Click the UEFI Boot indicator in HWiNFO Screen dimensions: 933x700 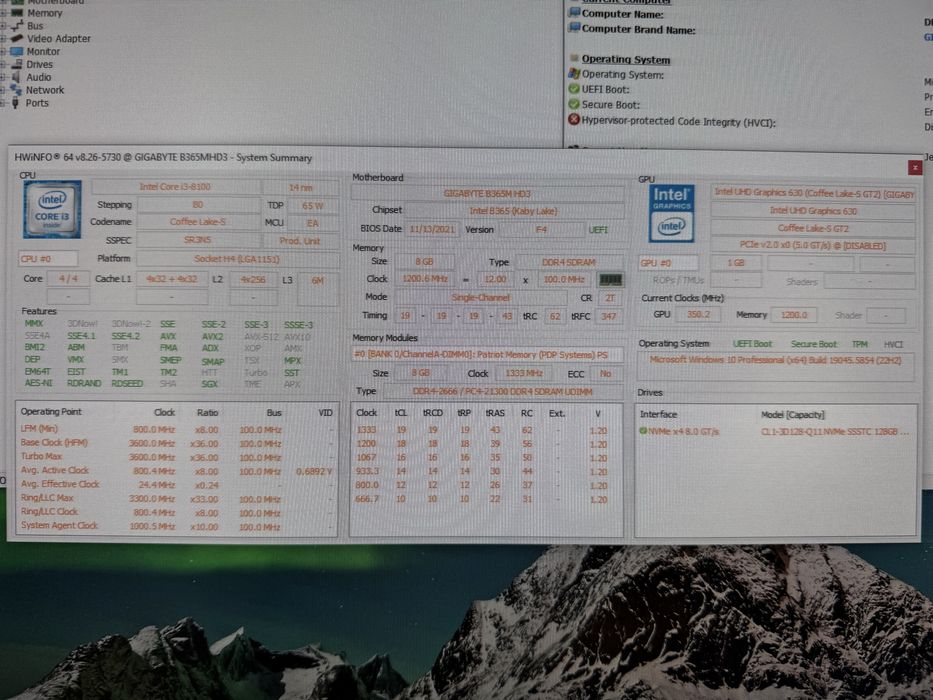pyautogui.click(x=752, y=344)
